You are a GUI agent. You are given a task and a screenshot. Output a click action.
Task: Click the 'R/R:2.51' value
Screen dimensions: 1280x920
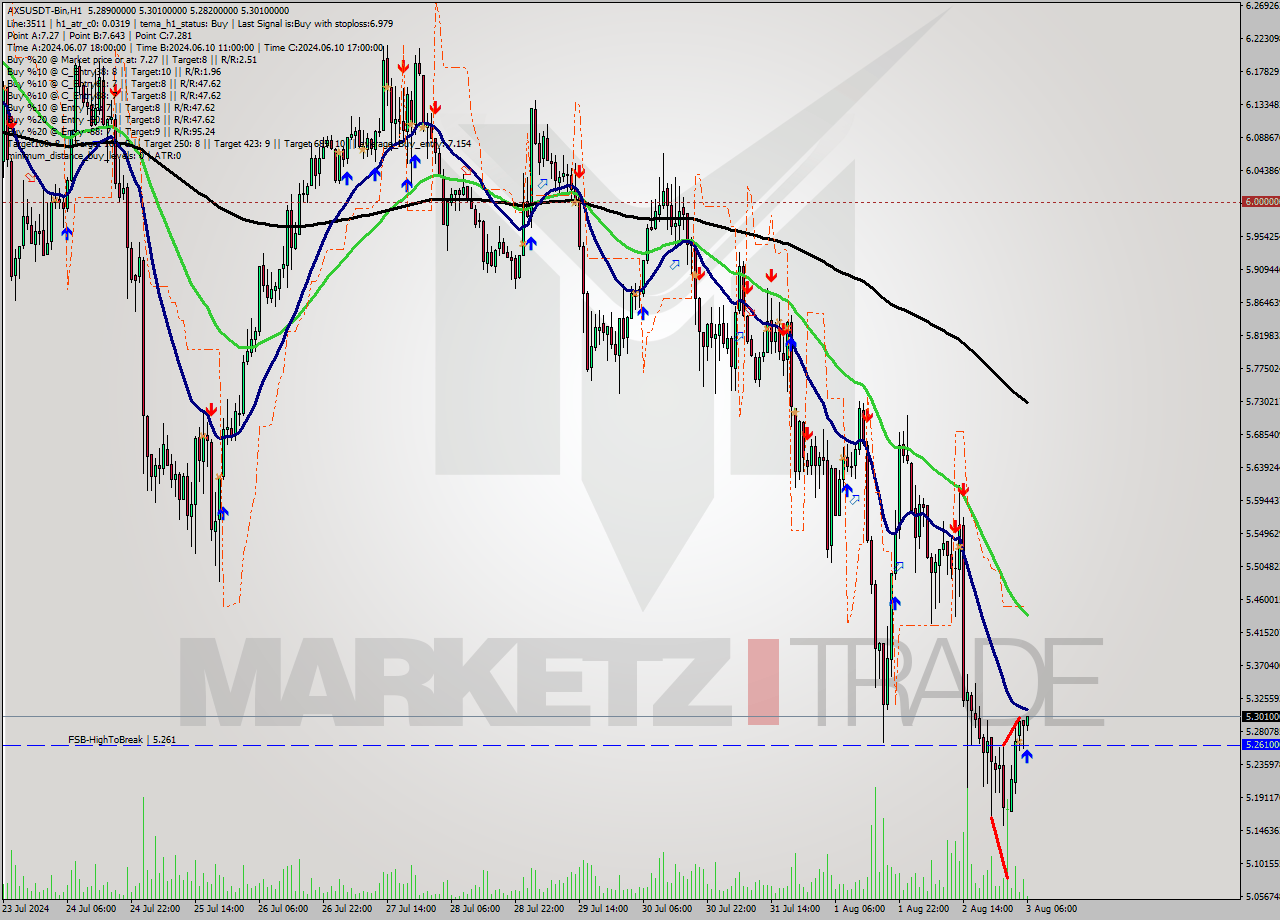[239, 60]
